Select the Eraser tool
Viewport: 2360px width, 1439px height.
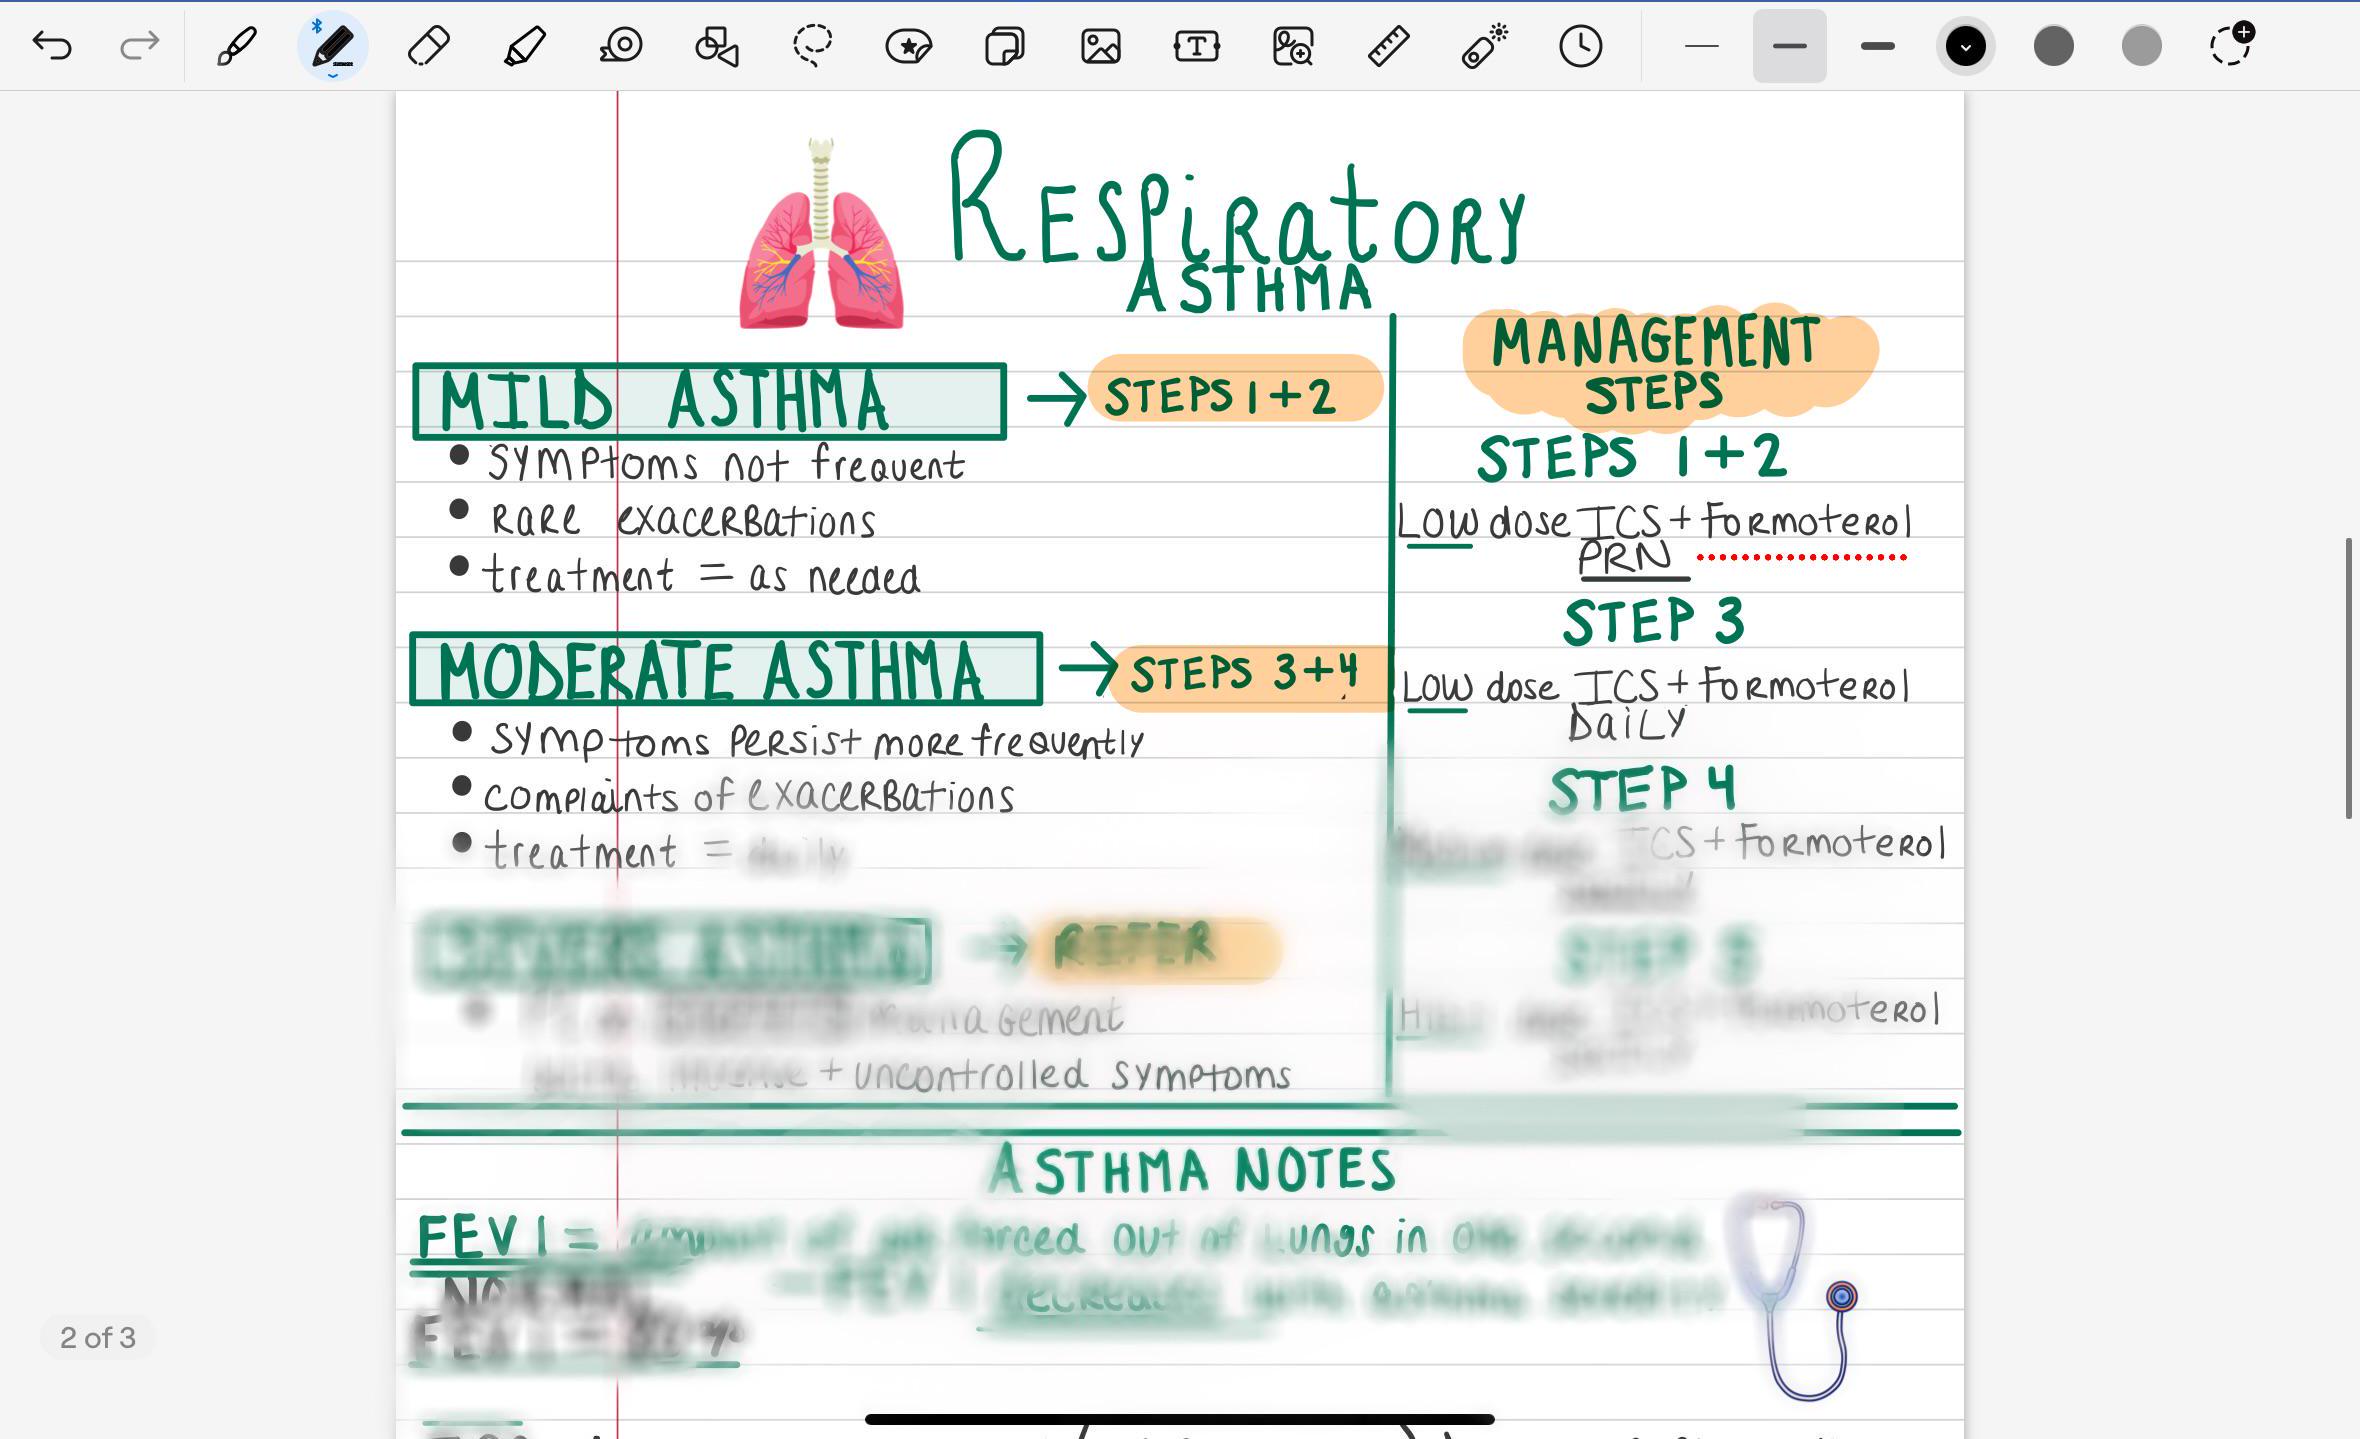[x=428, y=46]
